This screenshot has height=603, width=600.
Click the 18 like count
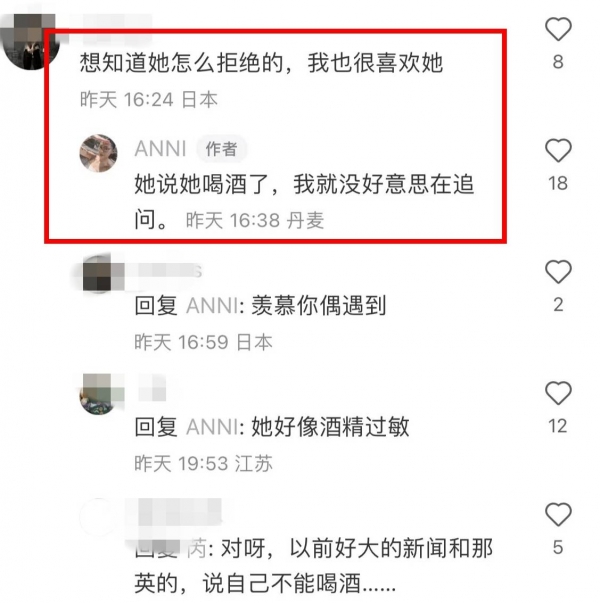click(558, 183)
